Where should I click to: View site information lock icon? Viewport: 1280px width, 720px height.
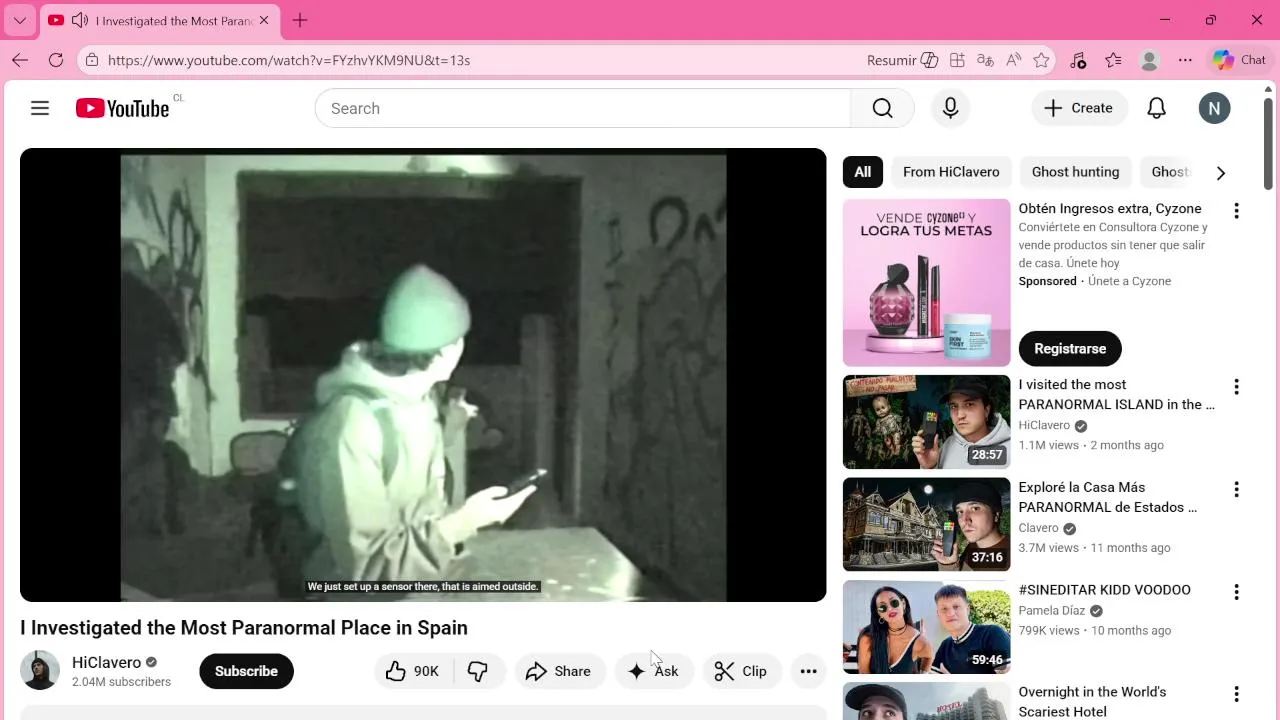click(x=92, y=60)
